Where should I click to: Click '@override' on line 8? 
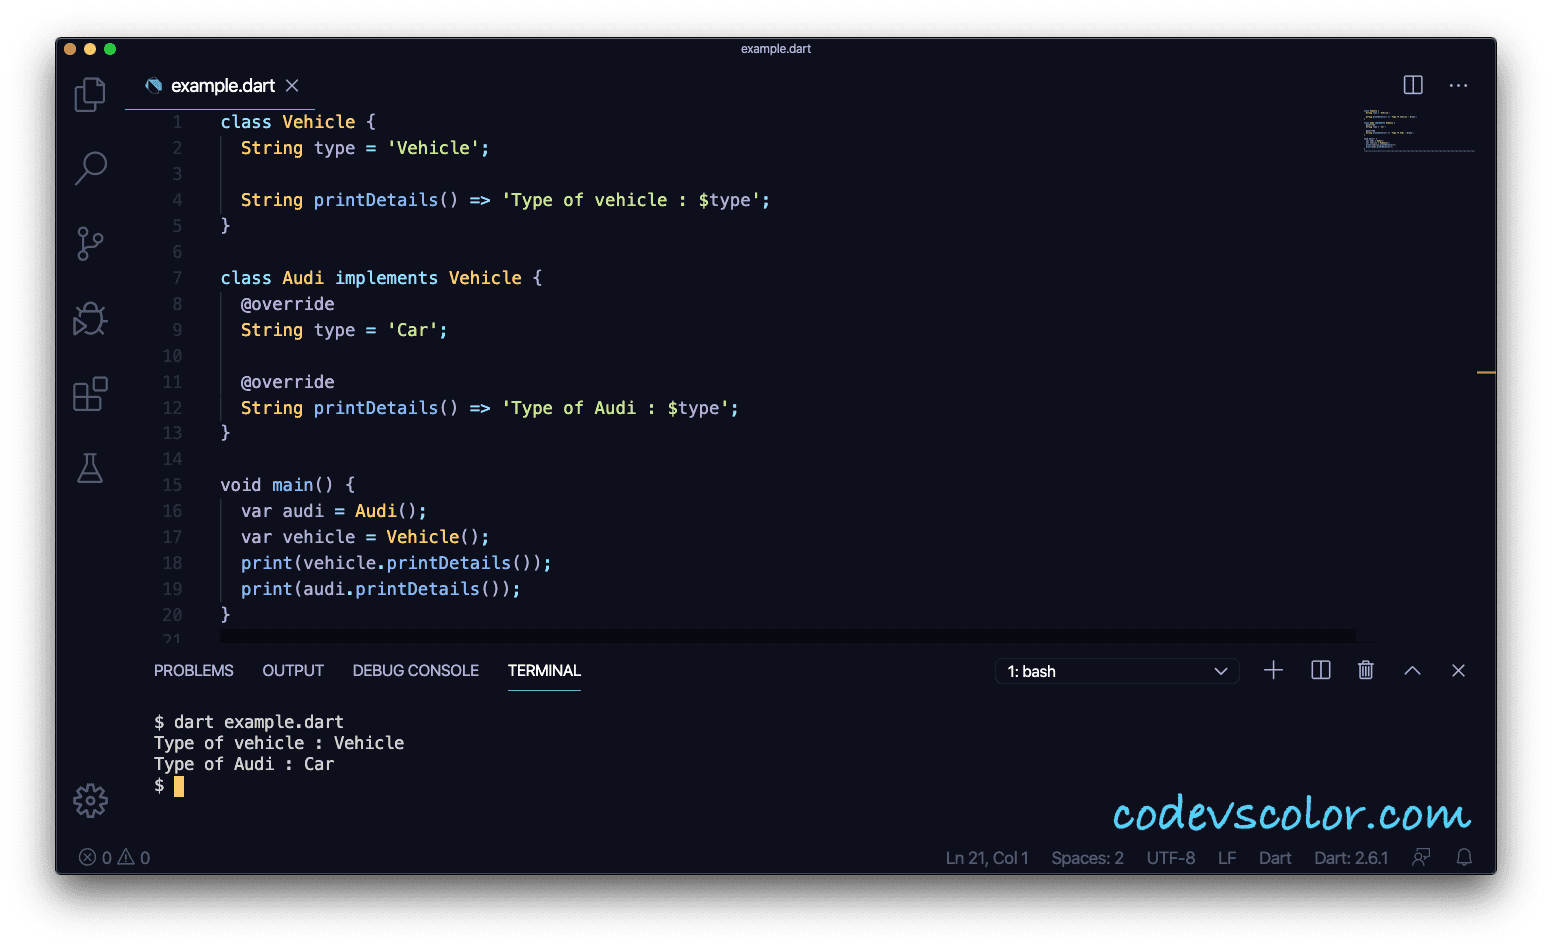288,304
